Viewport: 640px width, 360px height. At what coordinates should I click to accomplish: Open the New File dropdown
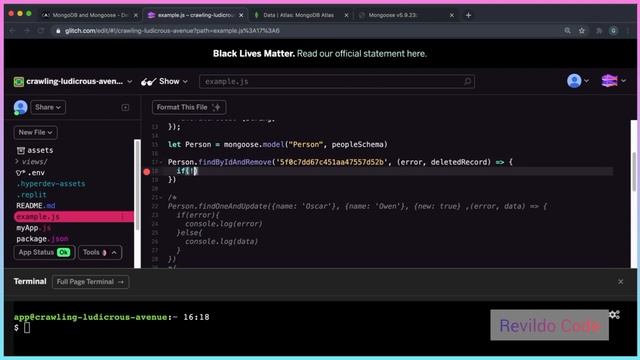coord(36,132)
